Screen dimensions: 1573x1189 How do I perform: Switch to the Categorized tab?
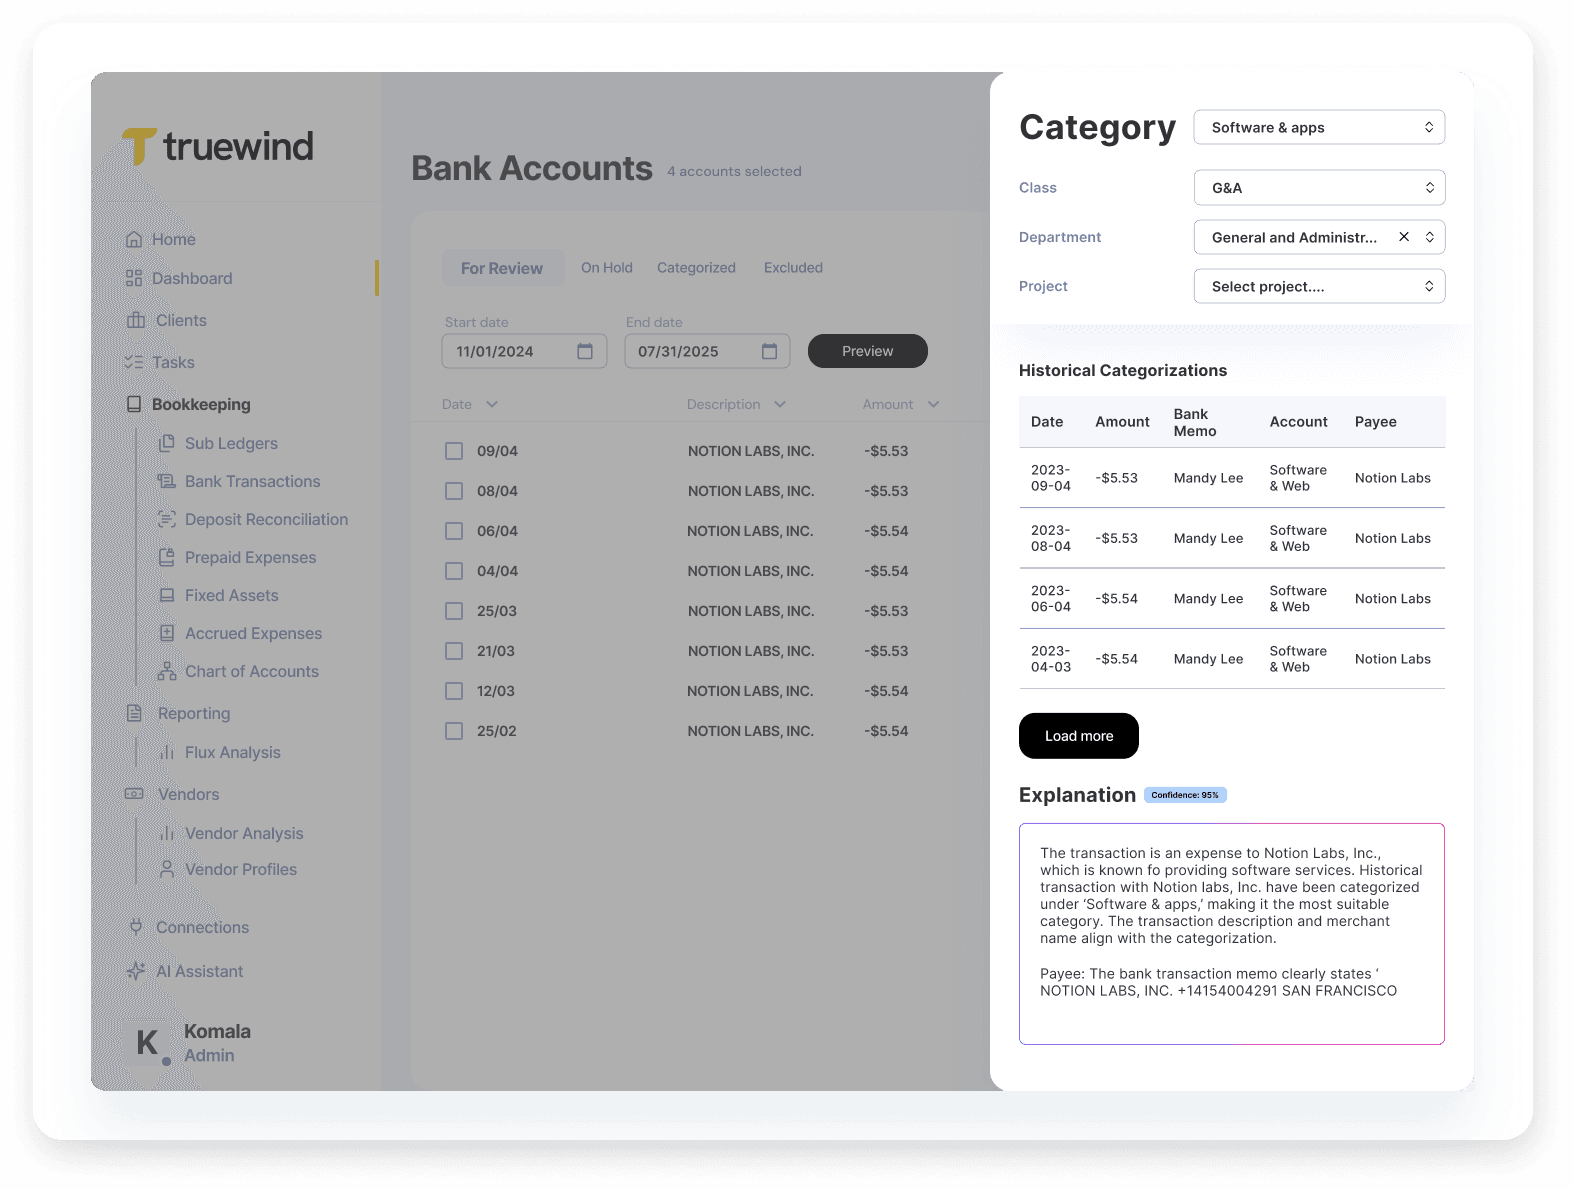click(x=696, y=268)
